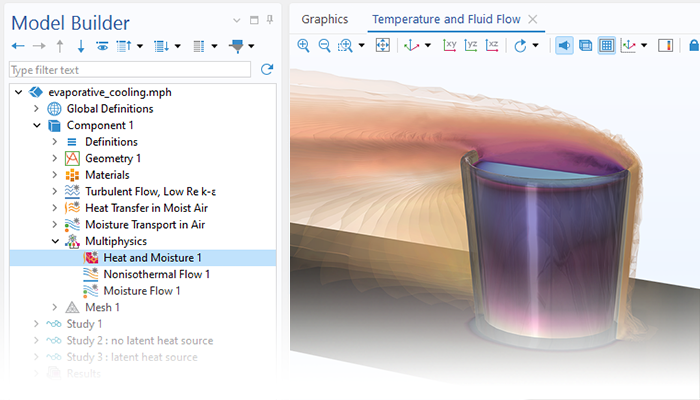Select Heat and Moisture 1 coupling

(x=152, y=258)
